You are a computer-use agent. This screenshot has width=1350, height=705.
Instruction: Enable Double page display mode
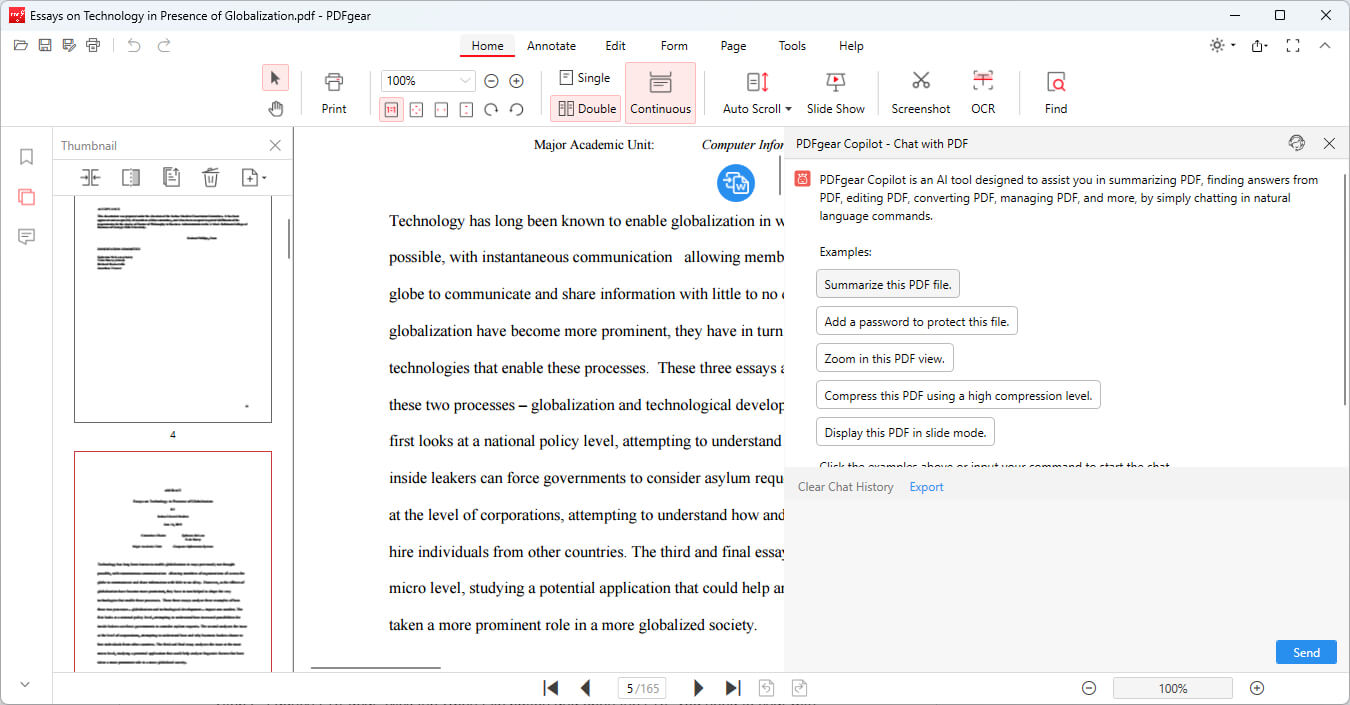pyautogui.click(x=585, y=108)
